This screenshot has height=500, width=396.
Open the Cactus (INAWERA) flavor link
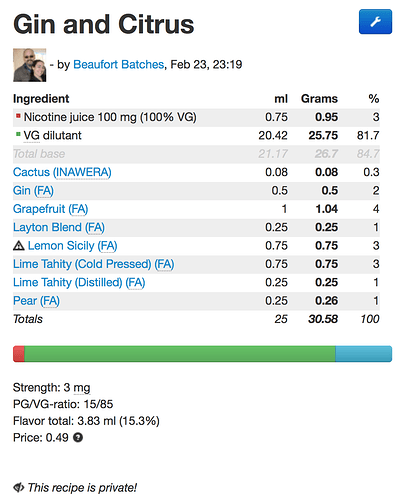pyautogui.click(x=62, y=172)
